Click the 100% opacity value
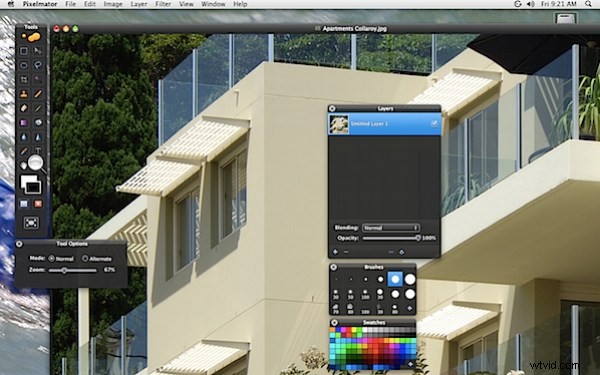This screenshot has width=600, height=375. (x=429, y=238)
